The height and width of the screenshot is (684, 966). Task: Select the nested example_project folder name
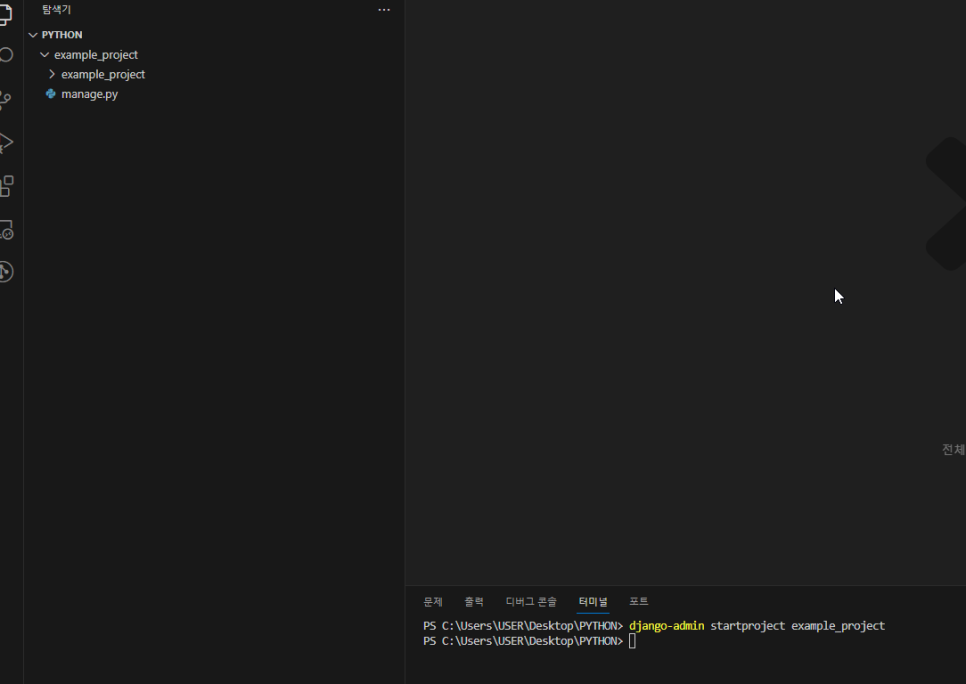pos(103,75)
